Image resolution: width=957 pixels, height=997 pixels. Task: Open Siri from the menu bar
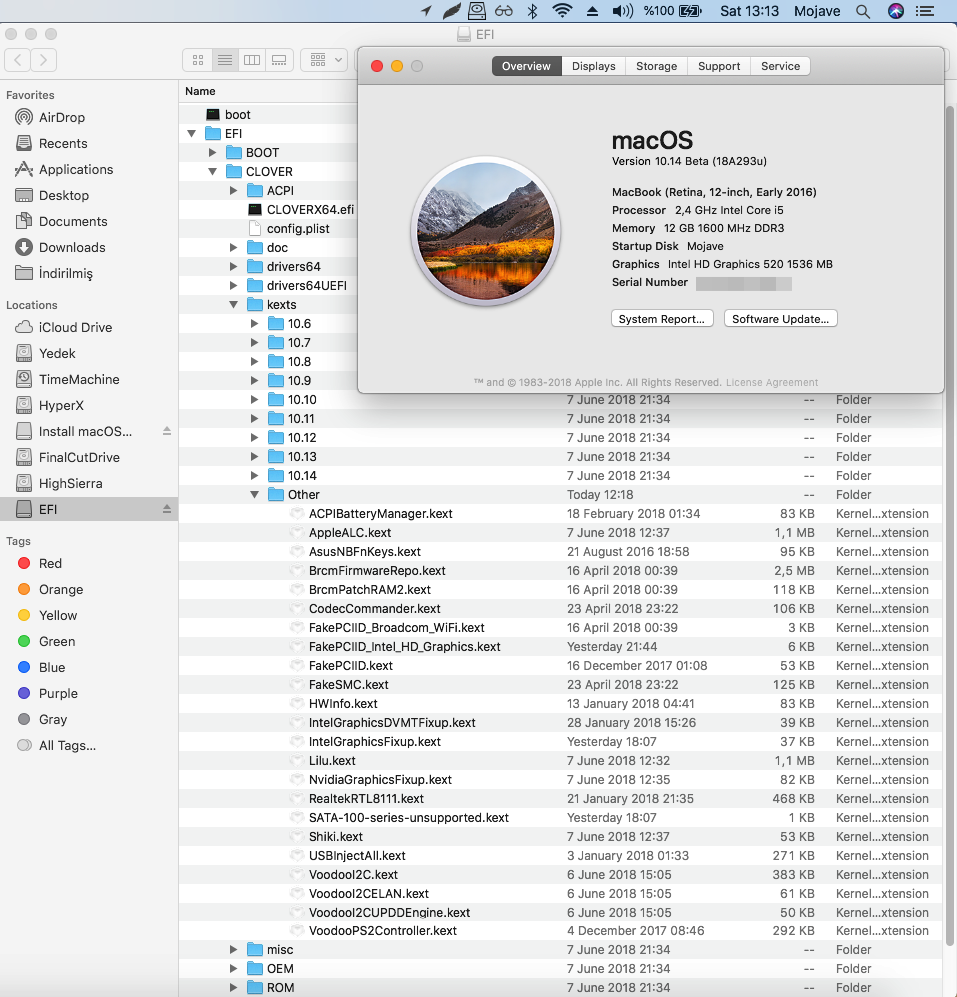[x=896, y=11]
